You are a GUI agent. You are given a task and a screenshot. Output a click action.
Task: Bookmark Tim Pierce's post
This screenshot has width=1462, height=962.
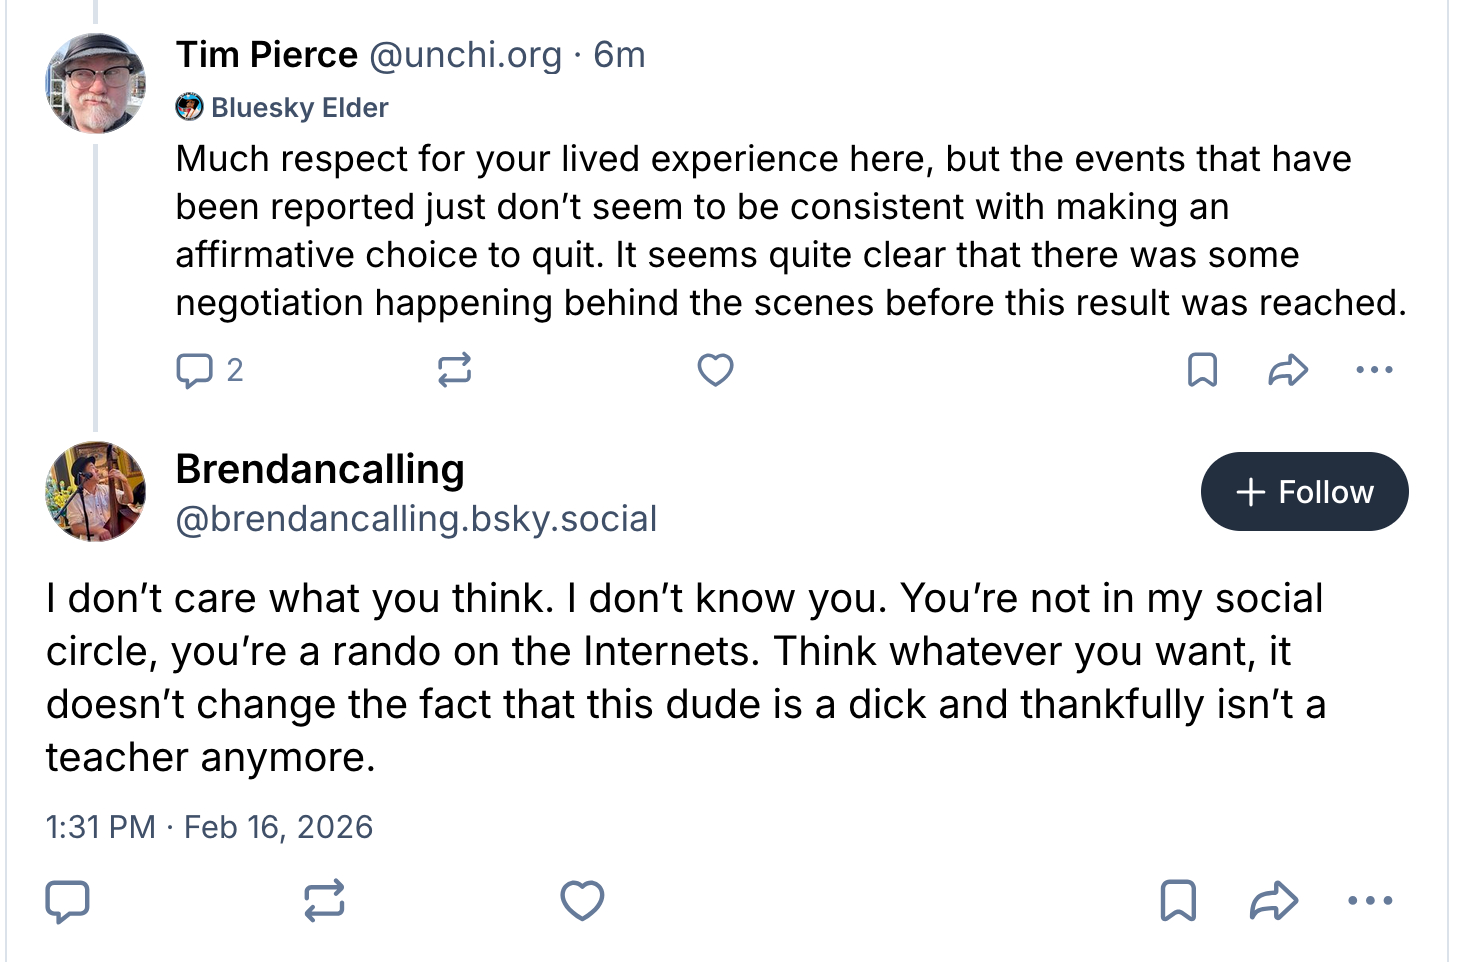(1202, 370)
